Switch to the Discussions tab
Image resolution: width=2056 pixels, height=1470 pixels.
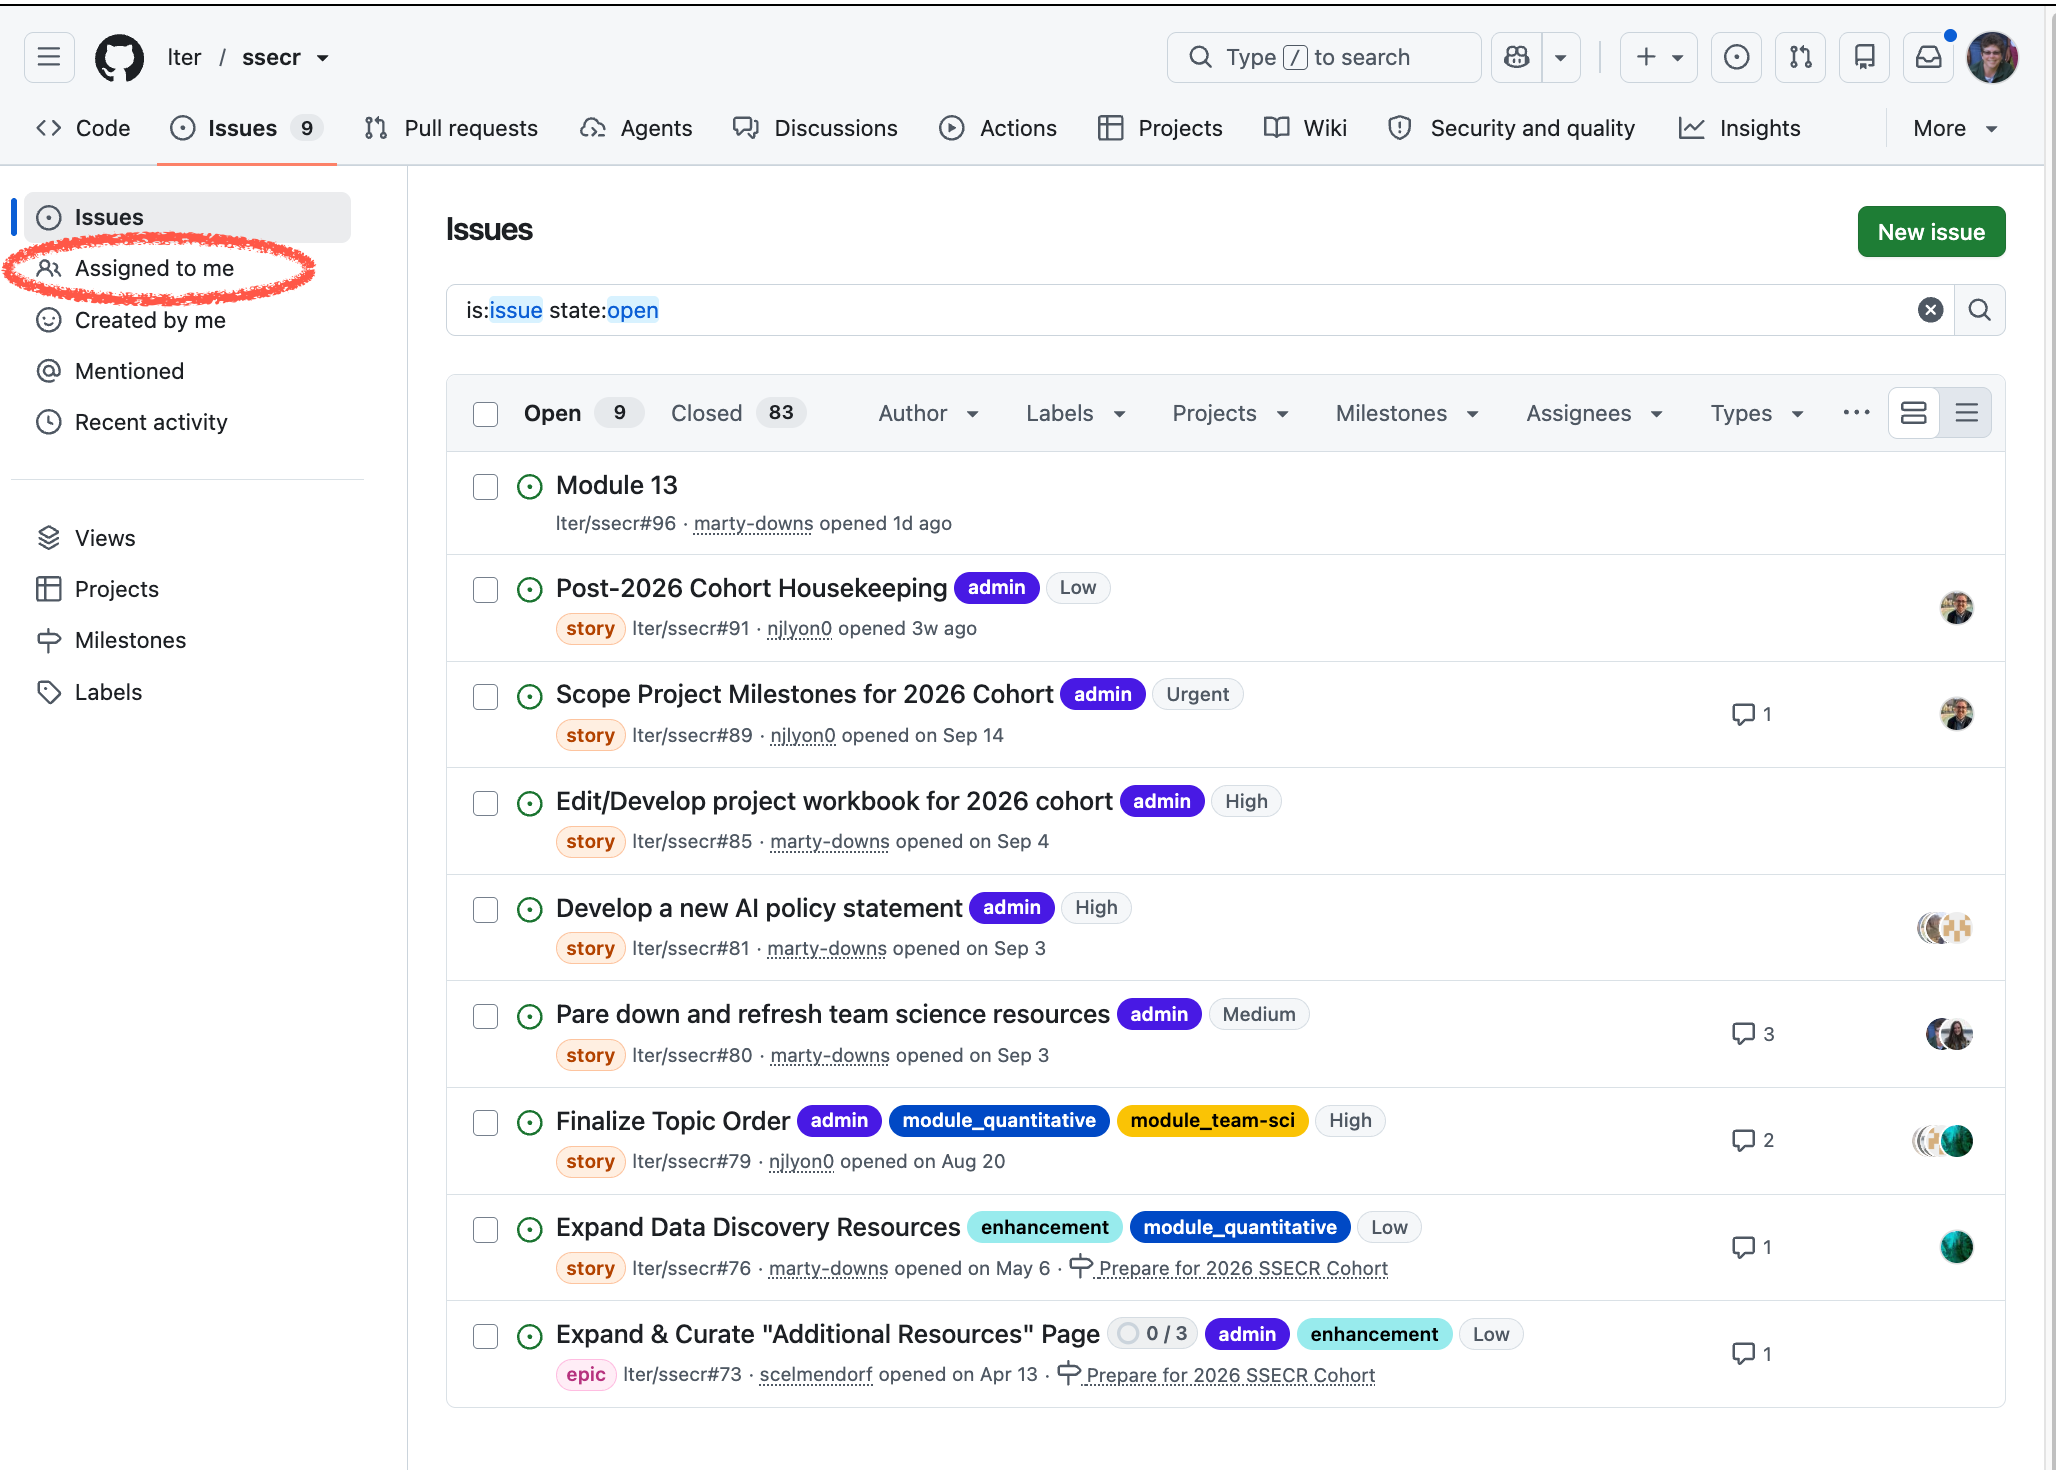point(815,128)
